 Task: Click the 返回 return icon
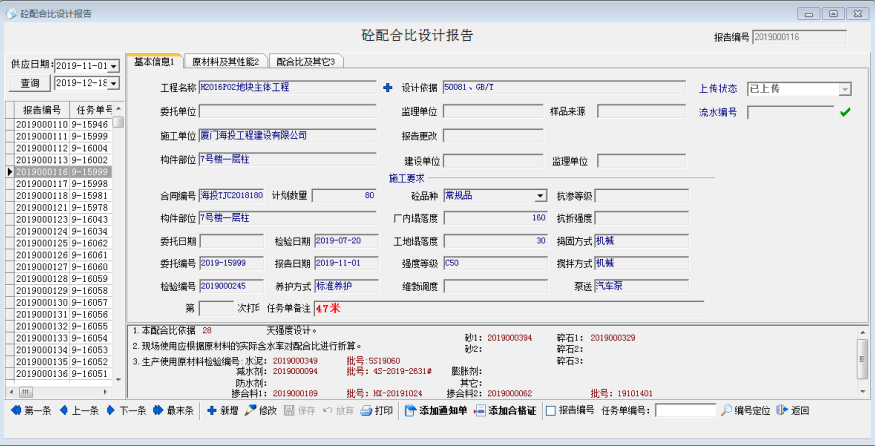point(782,411)
